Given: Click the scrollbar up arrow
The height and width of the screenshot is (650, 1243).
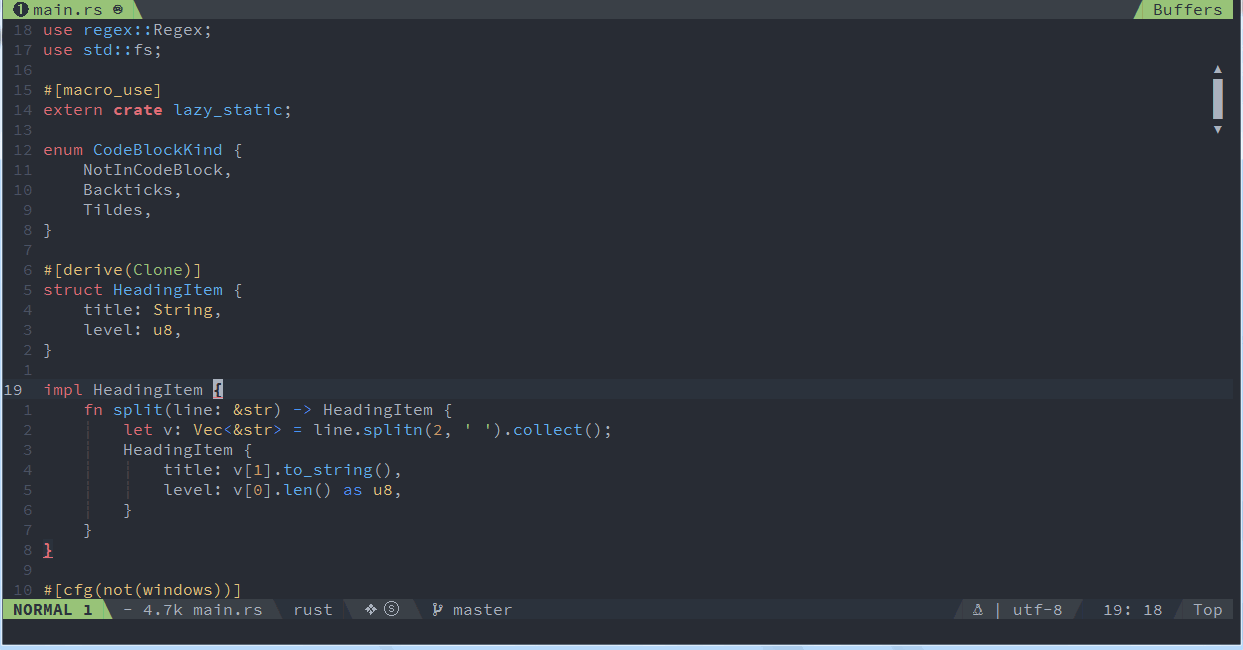Looking at the screenshot, I should (1217, 70).
